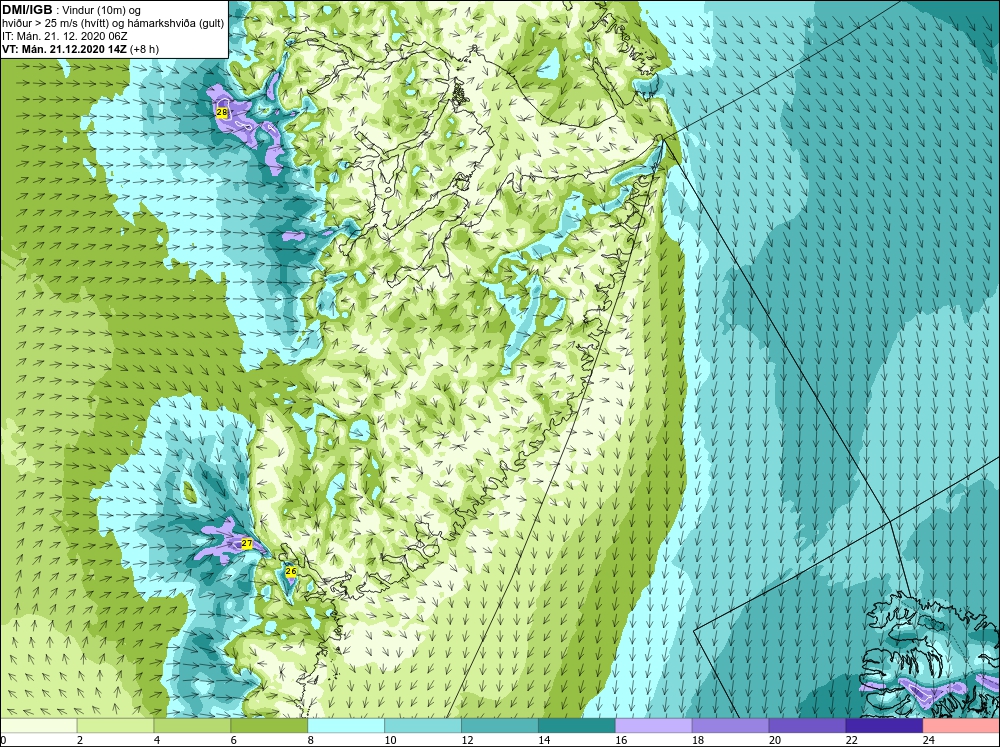This screenshot has height=747, width=1000.
Task: Click the yellow 26 gust label
Action: click(291, 572)
